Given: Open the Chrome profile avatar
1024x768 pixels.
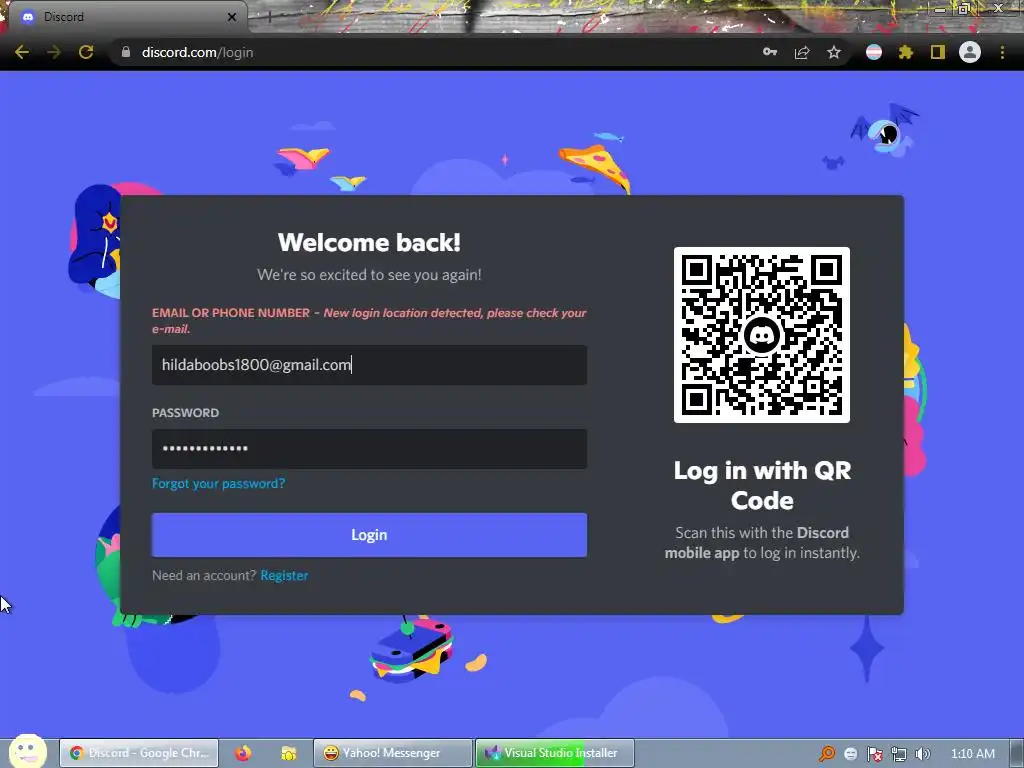Looking at the screenshot, I should 970,52.
